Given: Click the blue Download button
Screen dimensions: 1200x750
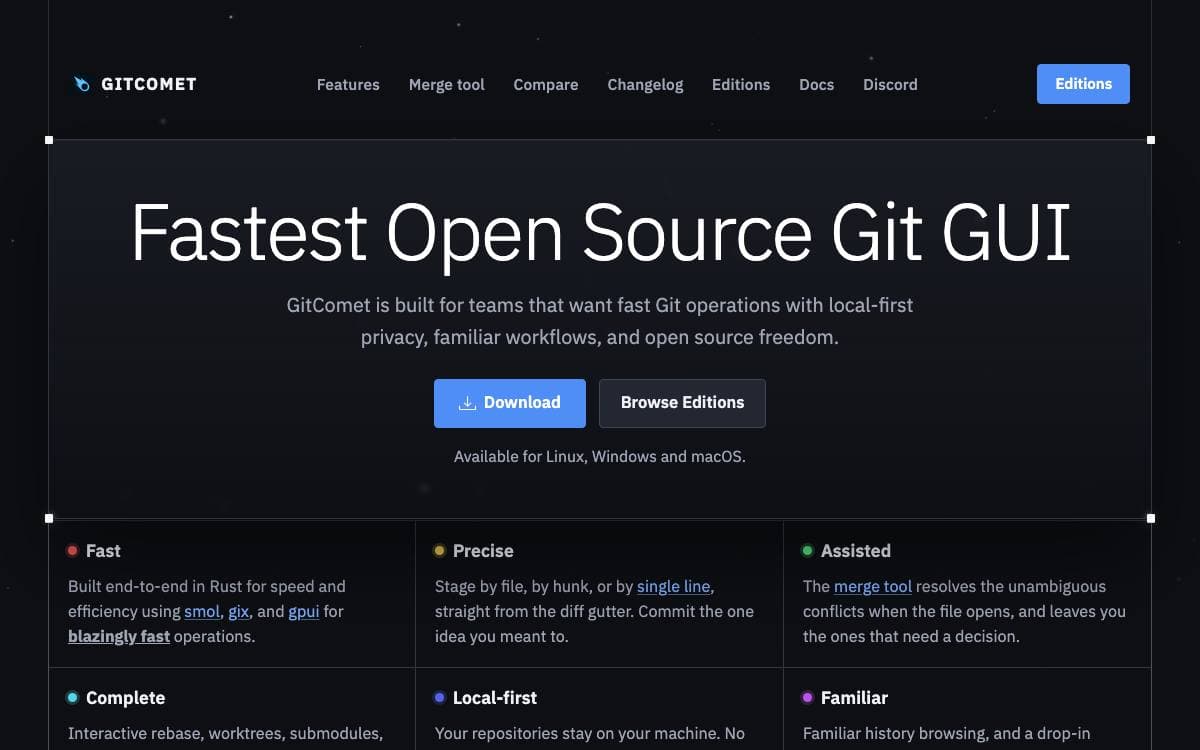Looking at the screenshot, I should coord(510,403).
